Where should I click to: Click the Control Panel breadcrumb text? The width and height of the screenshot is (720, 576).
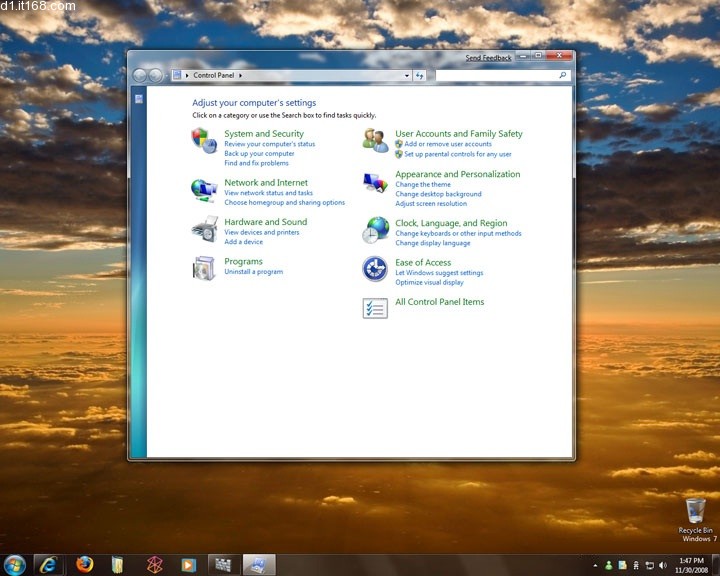214,75
